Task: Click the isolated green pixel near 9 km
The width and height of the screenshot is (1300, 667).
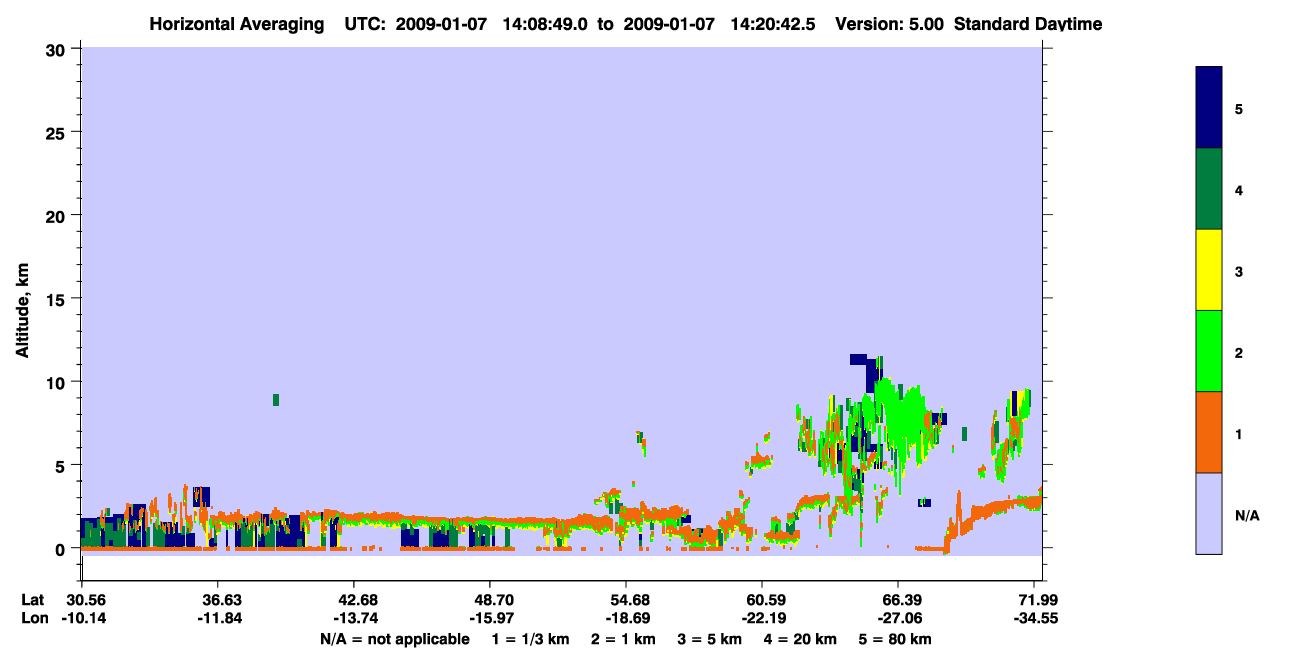Action: click(276, 400)
